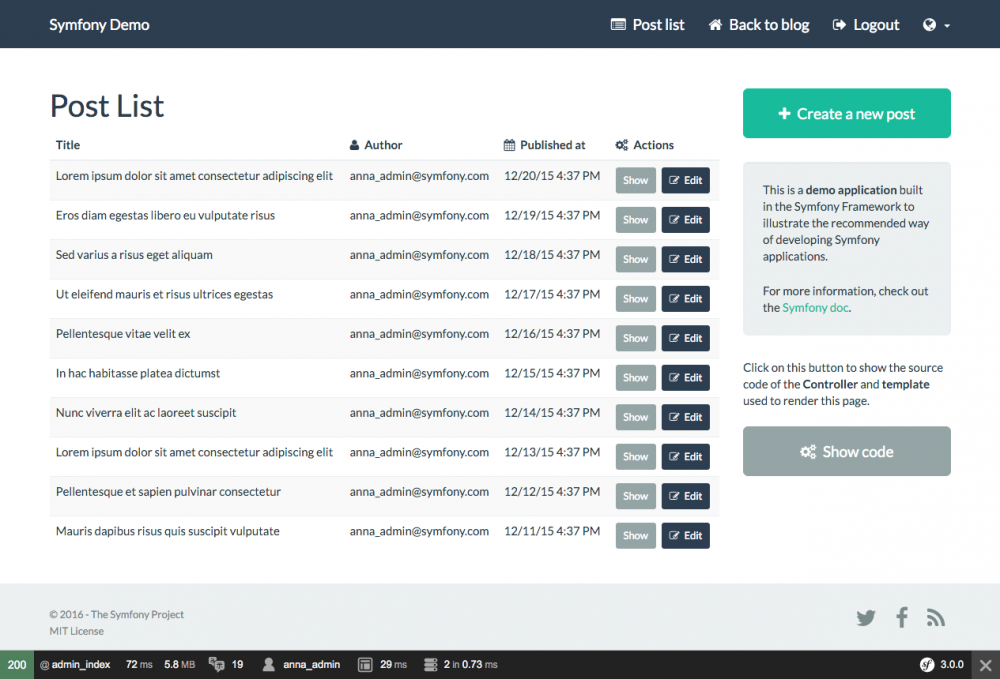Click title 'Mauris dapibus risus quis suscipit vulputate'
1000x679 pixels.
[x=168, y=532]
